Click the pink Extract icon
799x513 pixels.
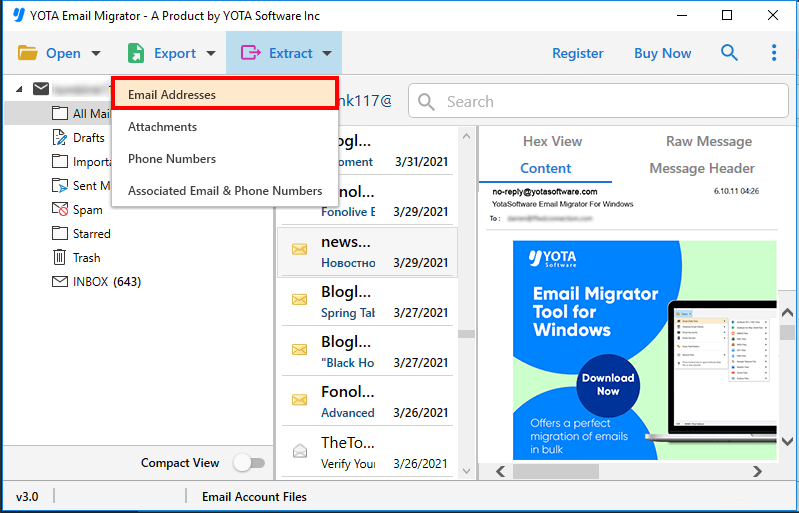251,53
